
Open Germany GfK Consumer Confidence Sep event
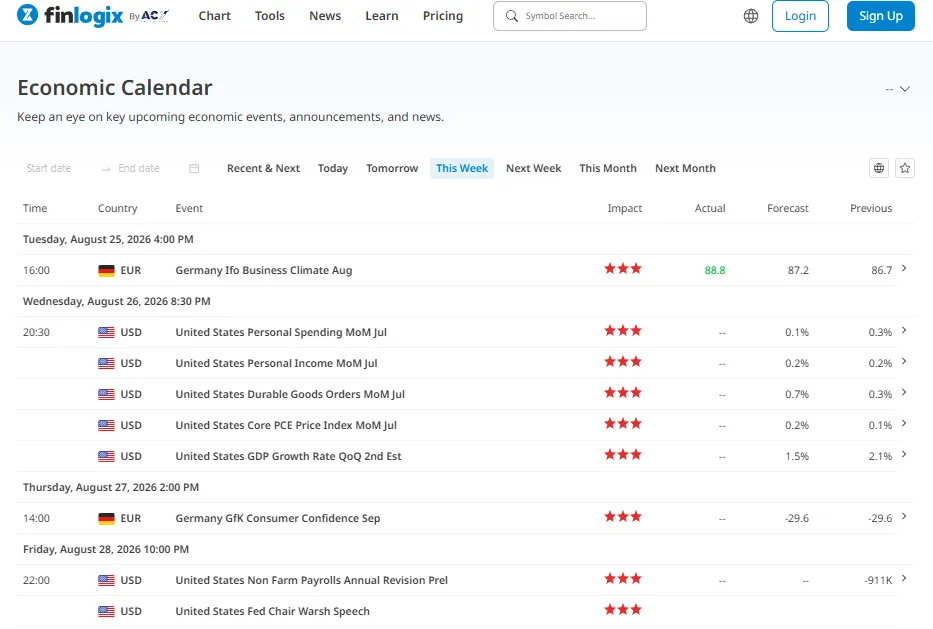tap(277, 518)
